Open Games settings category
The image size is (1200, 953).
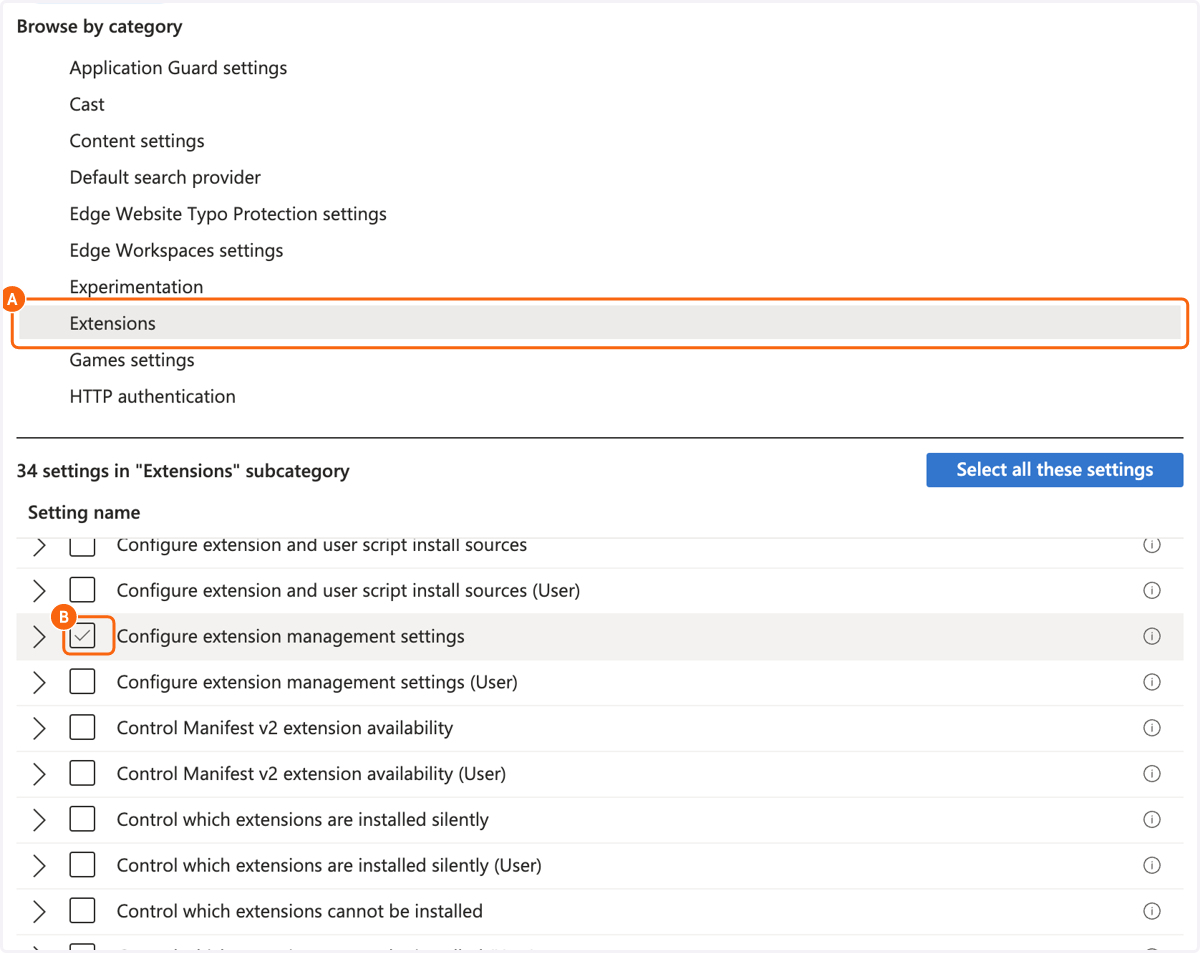pos(132,360)
